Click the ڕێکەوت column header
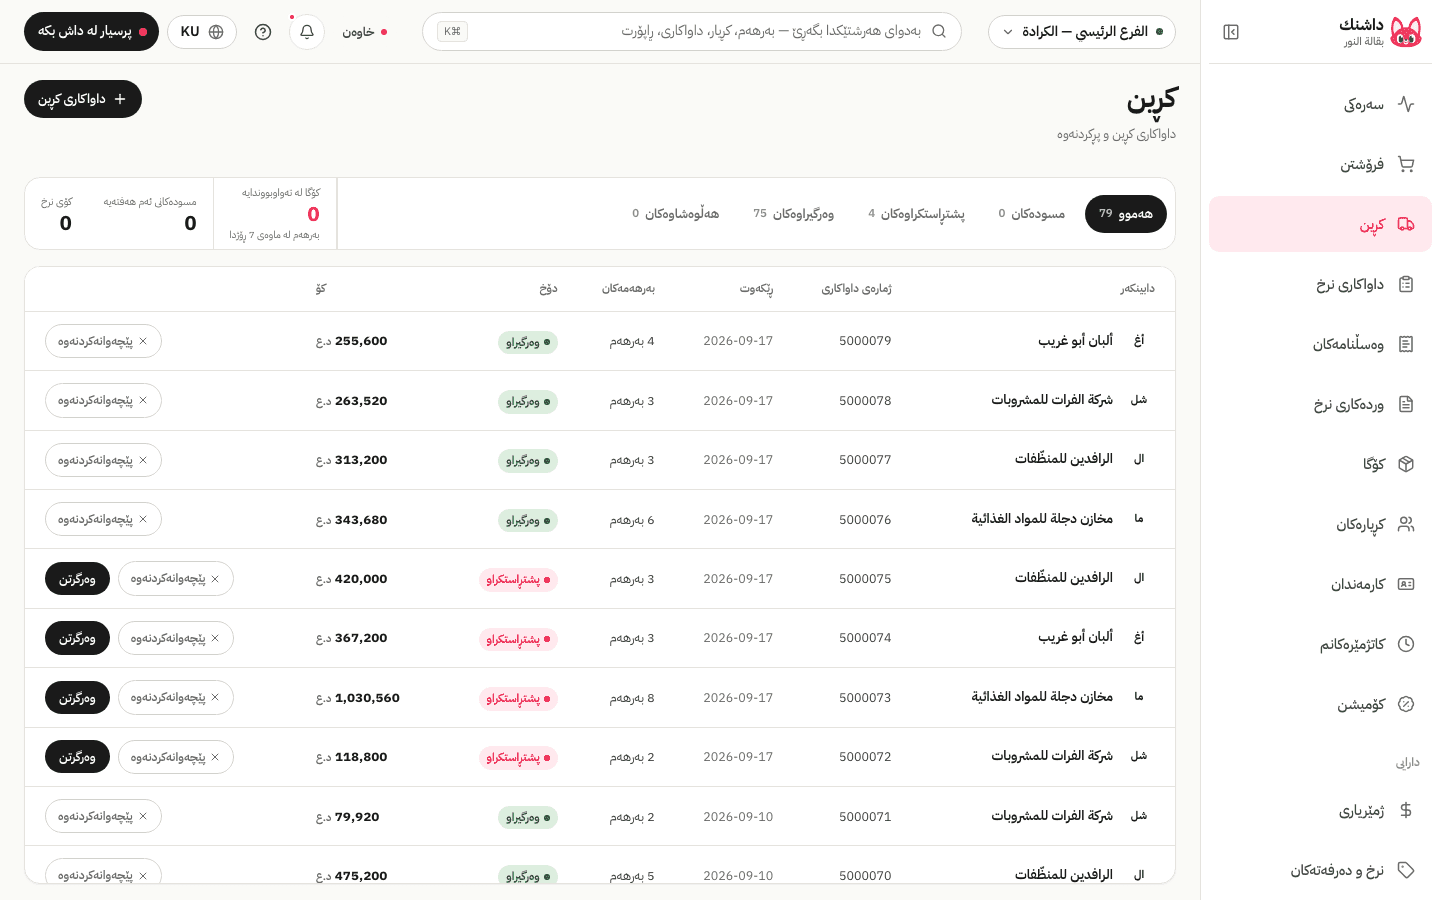 tap(756, 289)
